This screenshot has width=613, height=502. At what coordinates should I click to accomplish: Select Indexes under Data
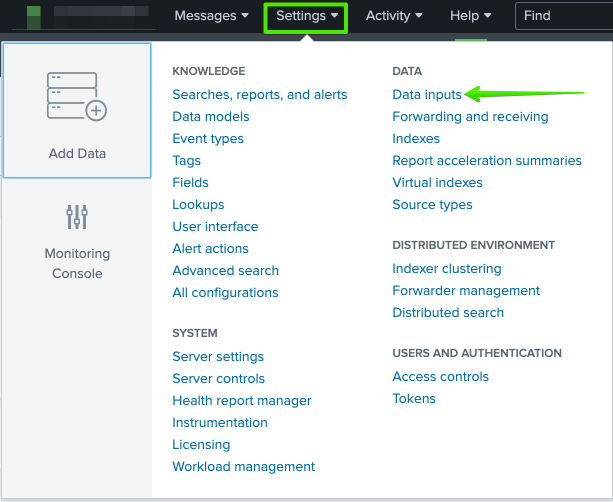[416, 138]
